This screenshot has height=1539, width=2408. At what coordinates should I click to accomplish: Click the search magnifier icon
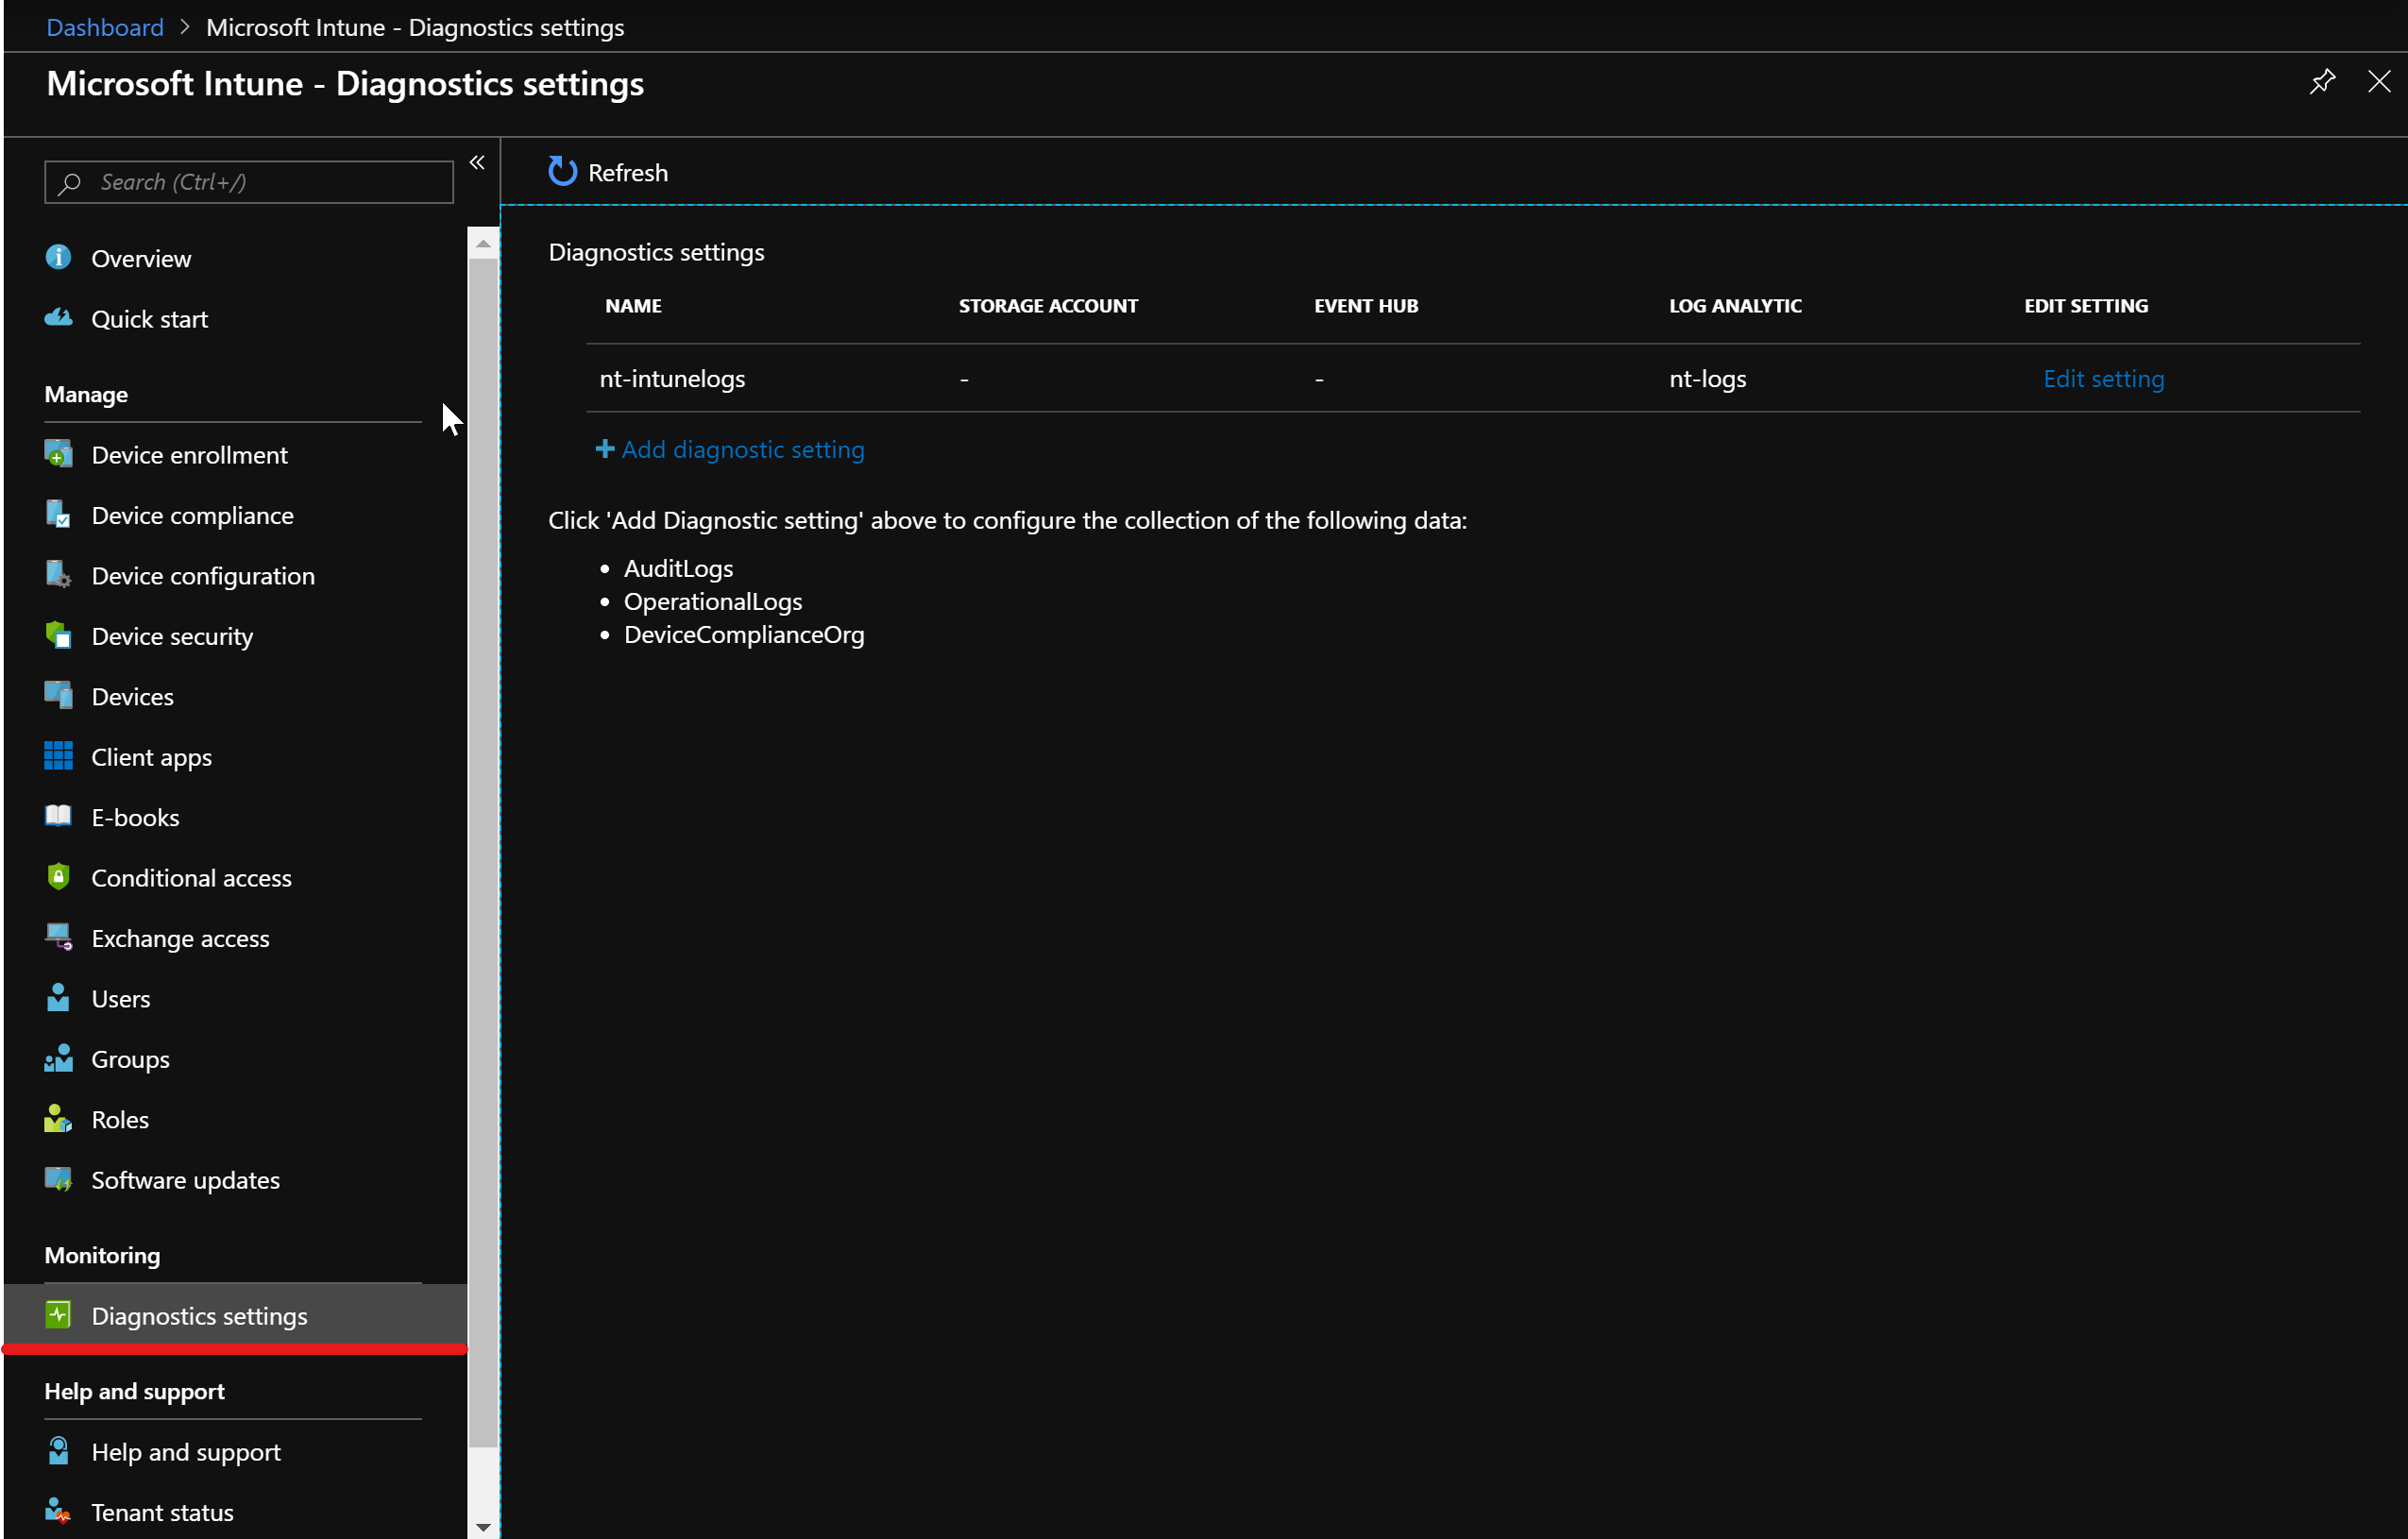coord(69,183)
